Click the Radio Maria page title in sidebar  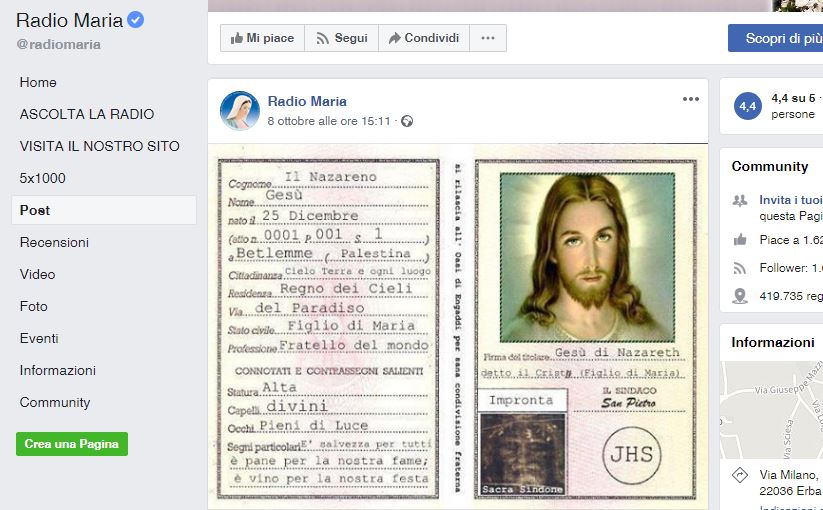coord(69,20)
